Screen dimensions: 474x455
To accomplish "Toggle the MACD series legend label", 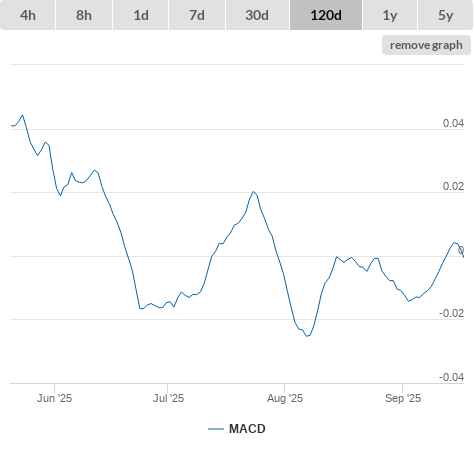I will pos(247,429).
